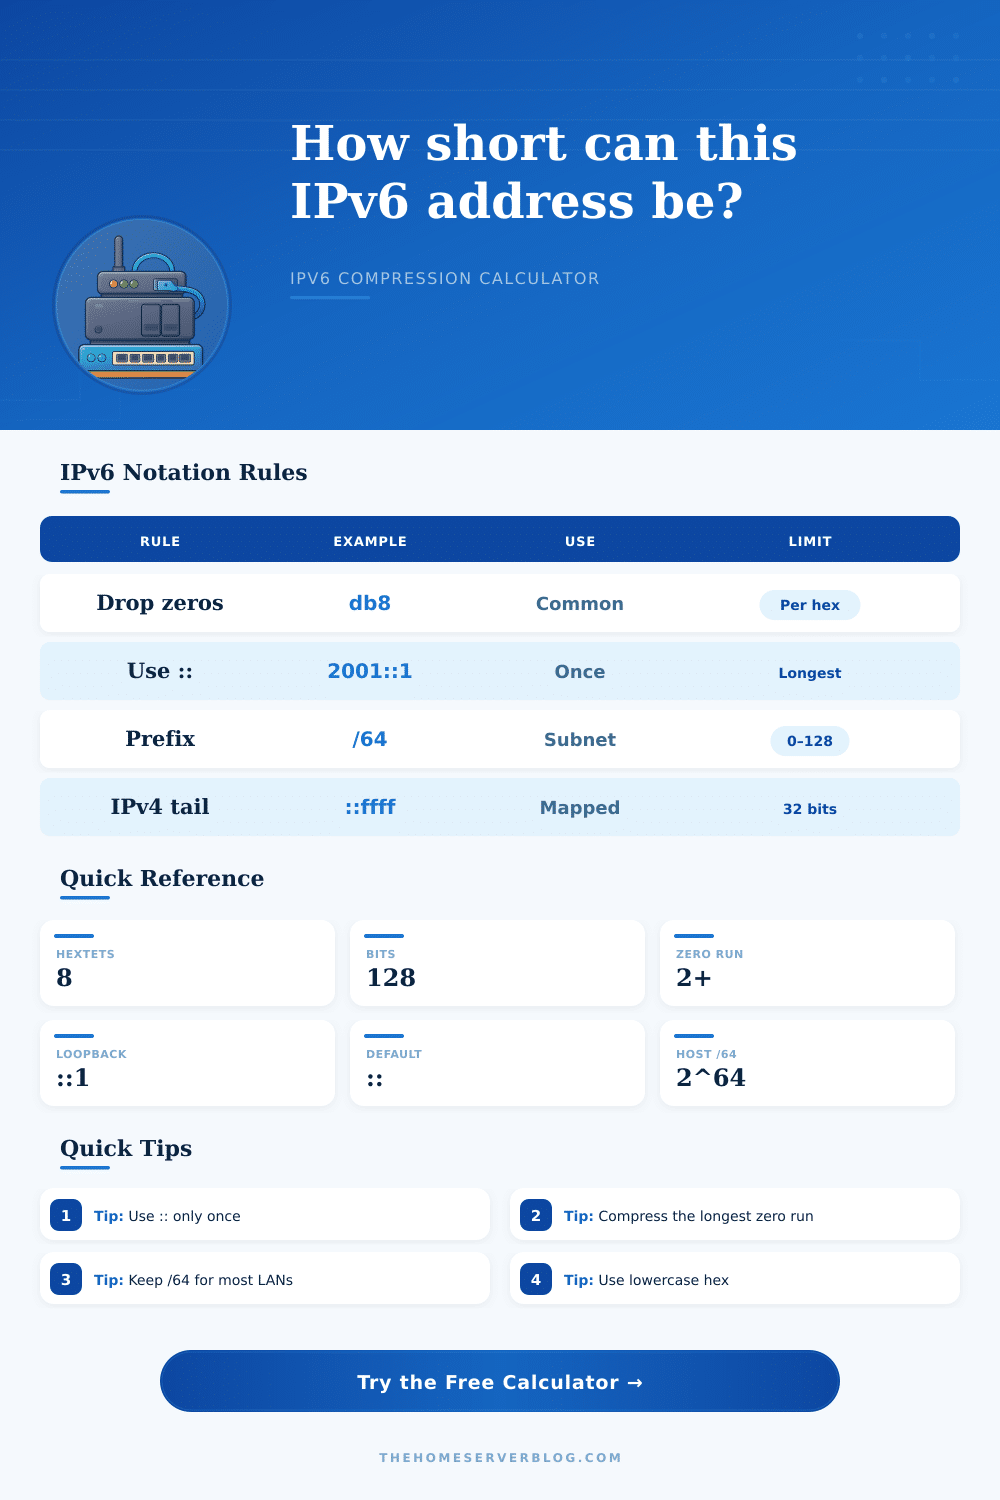This screenshot has width=1000, height=1500.
Task: Click 'Once' in the Use column
Action: (580, 671)
